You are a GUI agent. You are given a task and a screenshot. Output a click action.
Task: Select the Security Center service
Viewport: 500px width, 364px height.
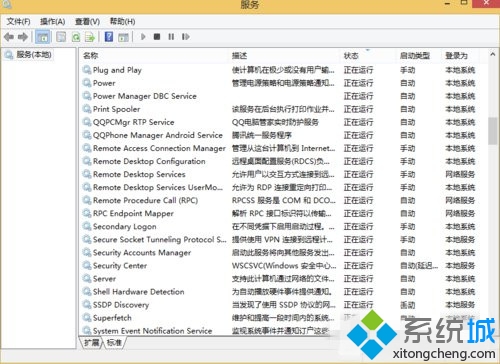point(120,266)
